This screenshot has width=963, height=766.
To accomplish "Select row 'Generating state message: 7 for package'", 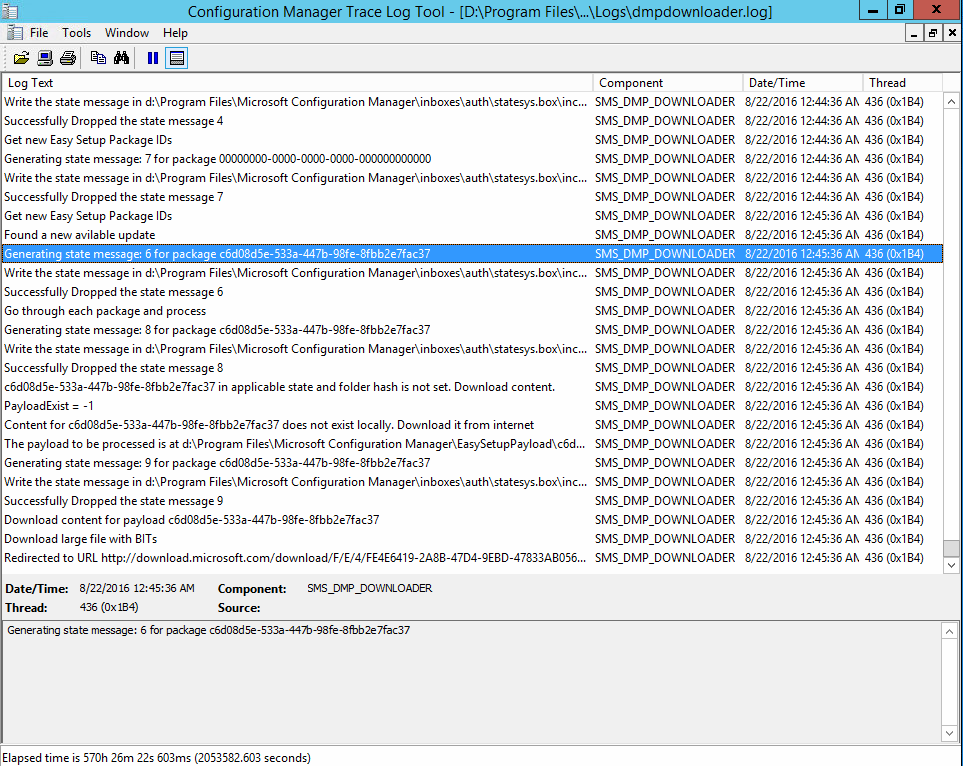I will click(472, 159).
